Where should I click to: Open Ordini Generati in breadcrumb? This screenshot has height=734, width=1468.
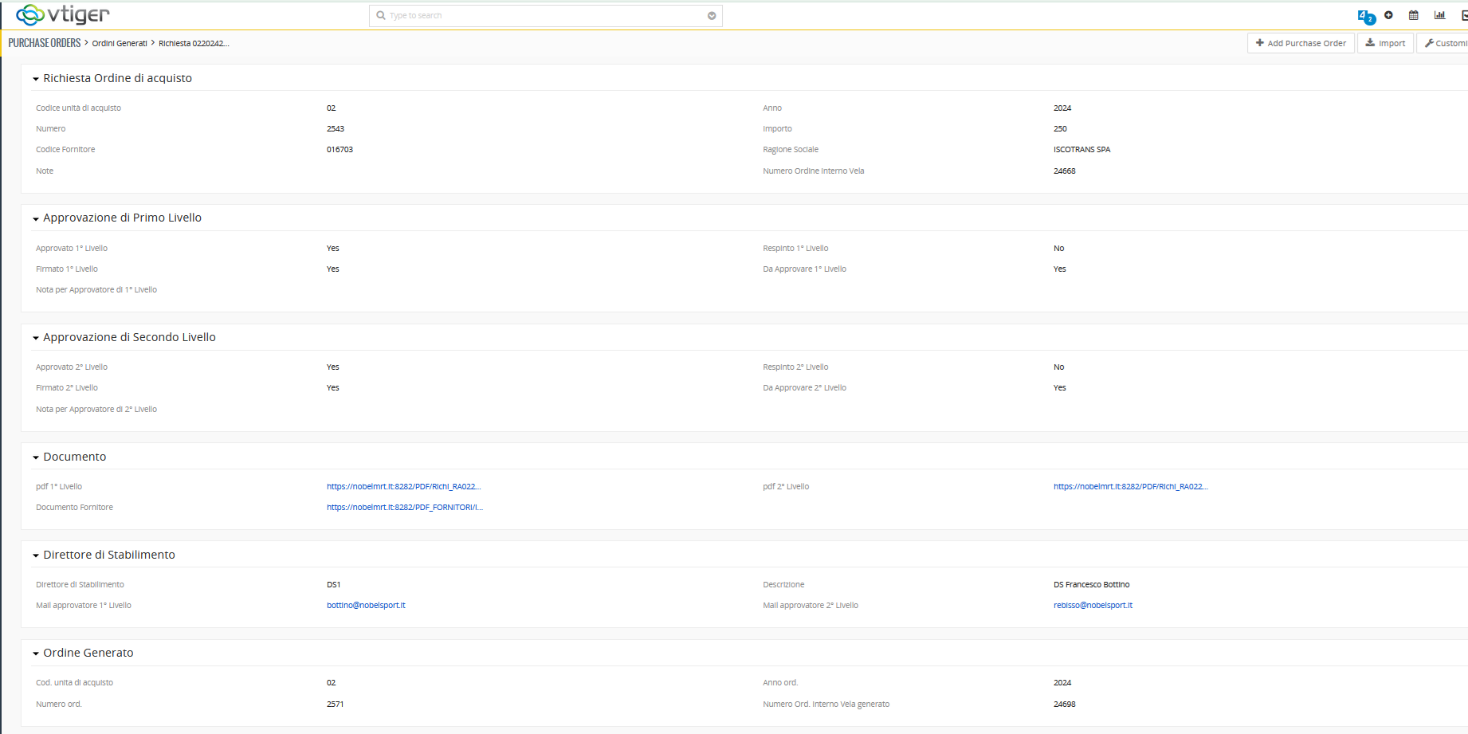[x=119, y=43]
